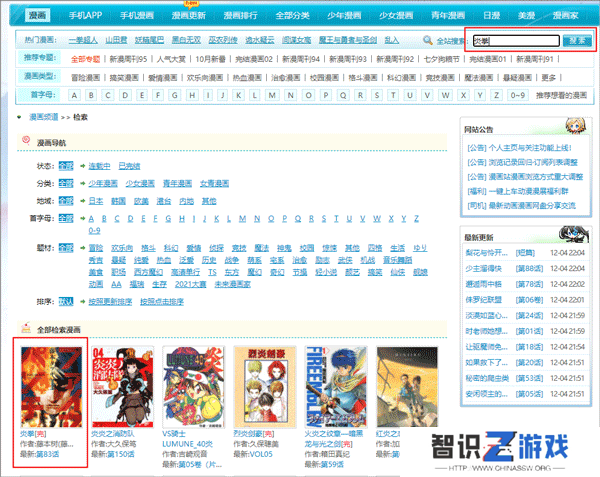Filter category by 少女漫画 in 漫画导航
Image resolution: width=600 pixels, height=477 pixels.
140,184
